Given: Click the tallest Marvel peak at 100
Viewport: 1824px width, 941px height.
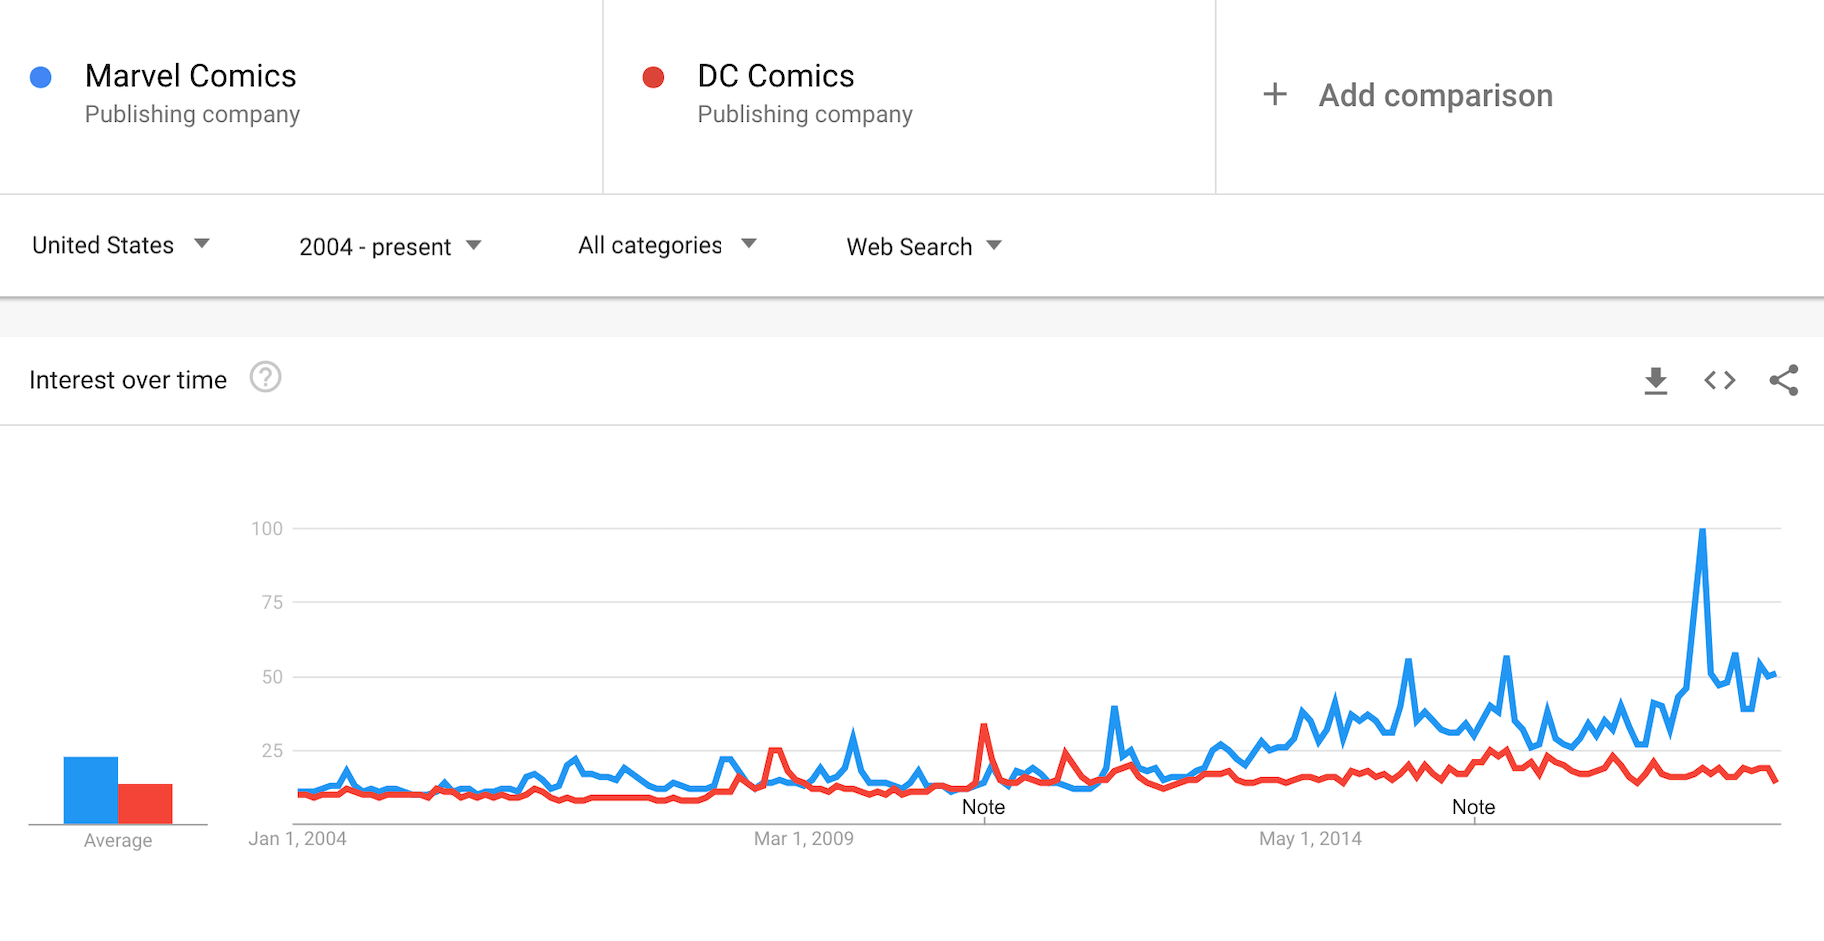Looking at the screenshot, I should [1702, 530].
